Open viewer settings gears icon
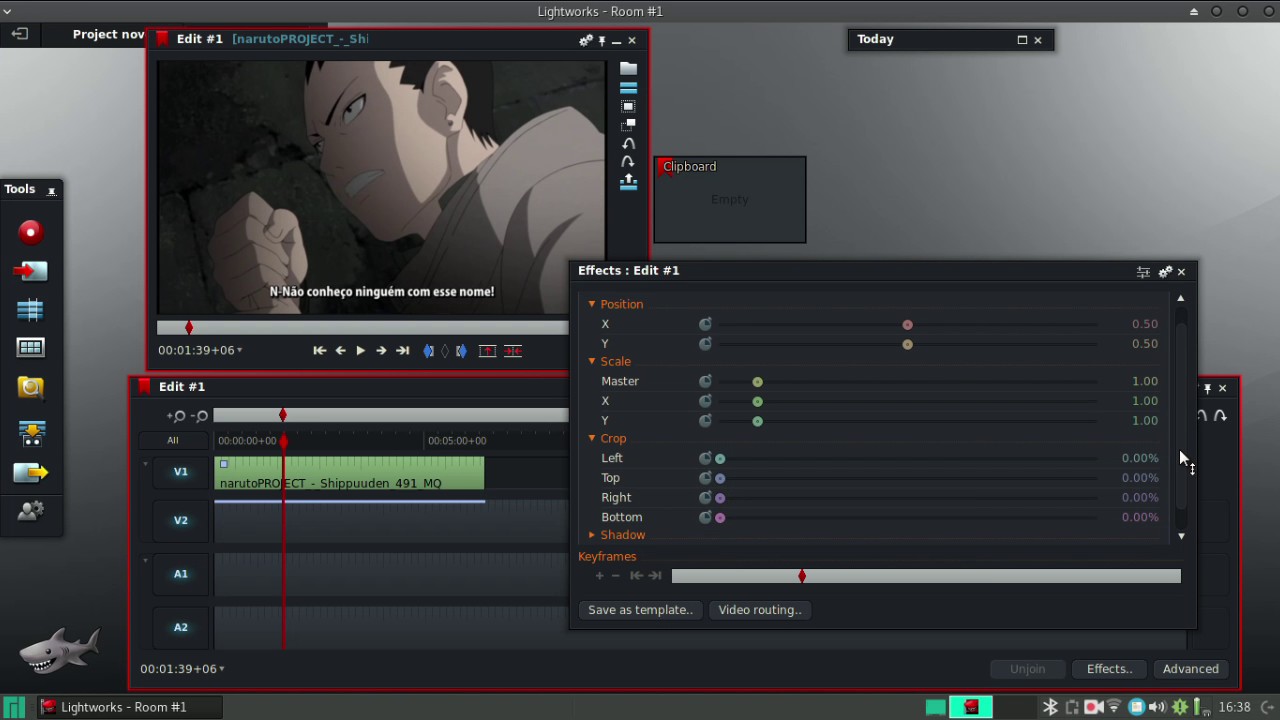 click(x=585, y=40)
